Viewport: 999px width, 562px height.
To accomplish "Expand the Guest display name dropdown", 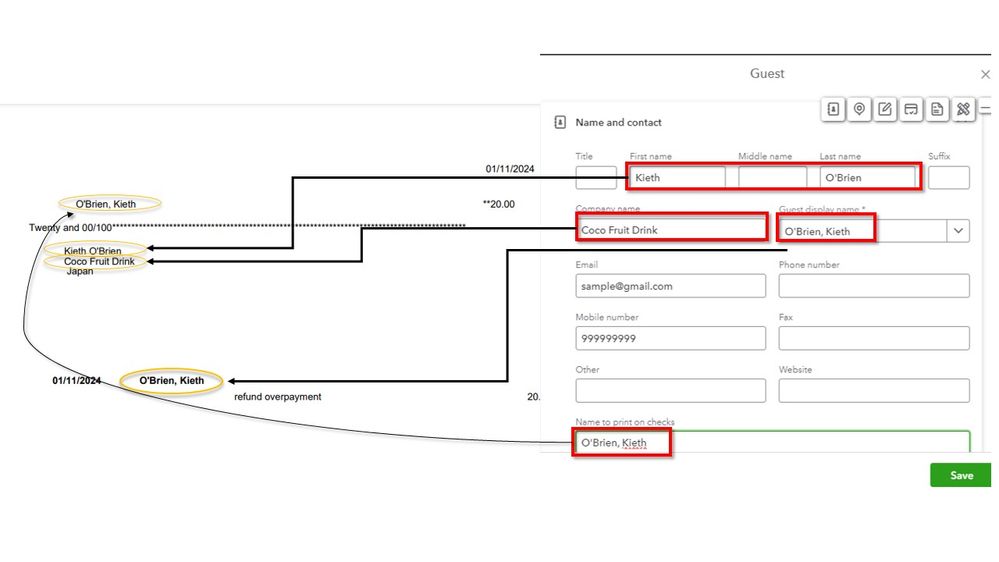I will tap(958, 231).
